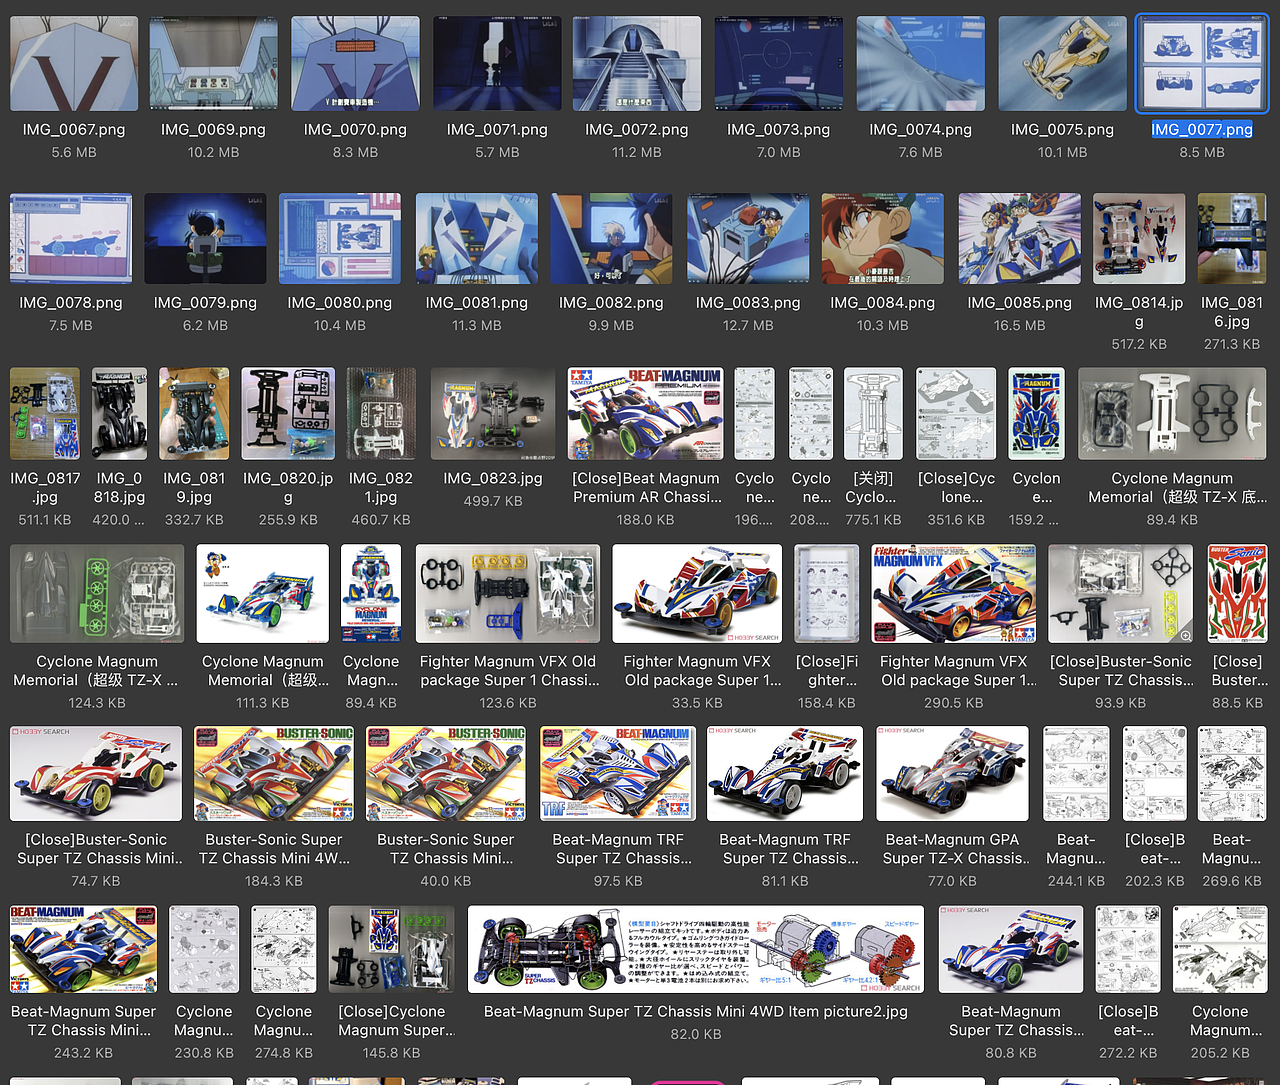Click the IMG_0819.jpg file name
The width and height of the screenshot is (1280, 1085).
[194, 487]
